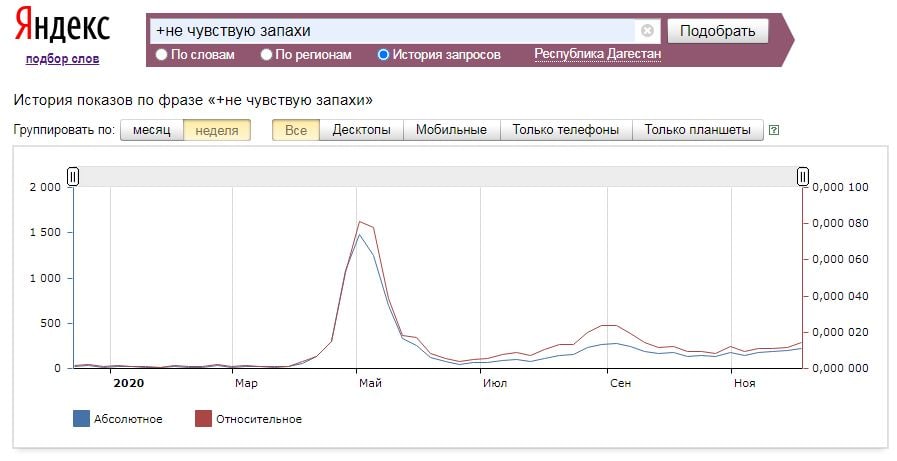Open the подбор слов link
This screenshot has width=897, height=461.
click(x=62, y=58)
